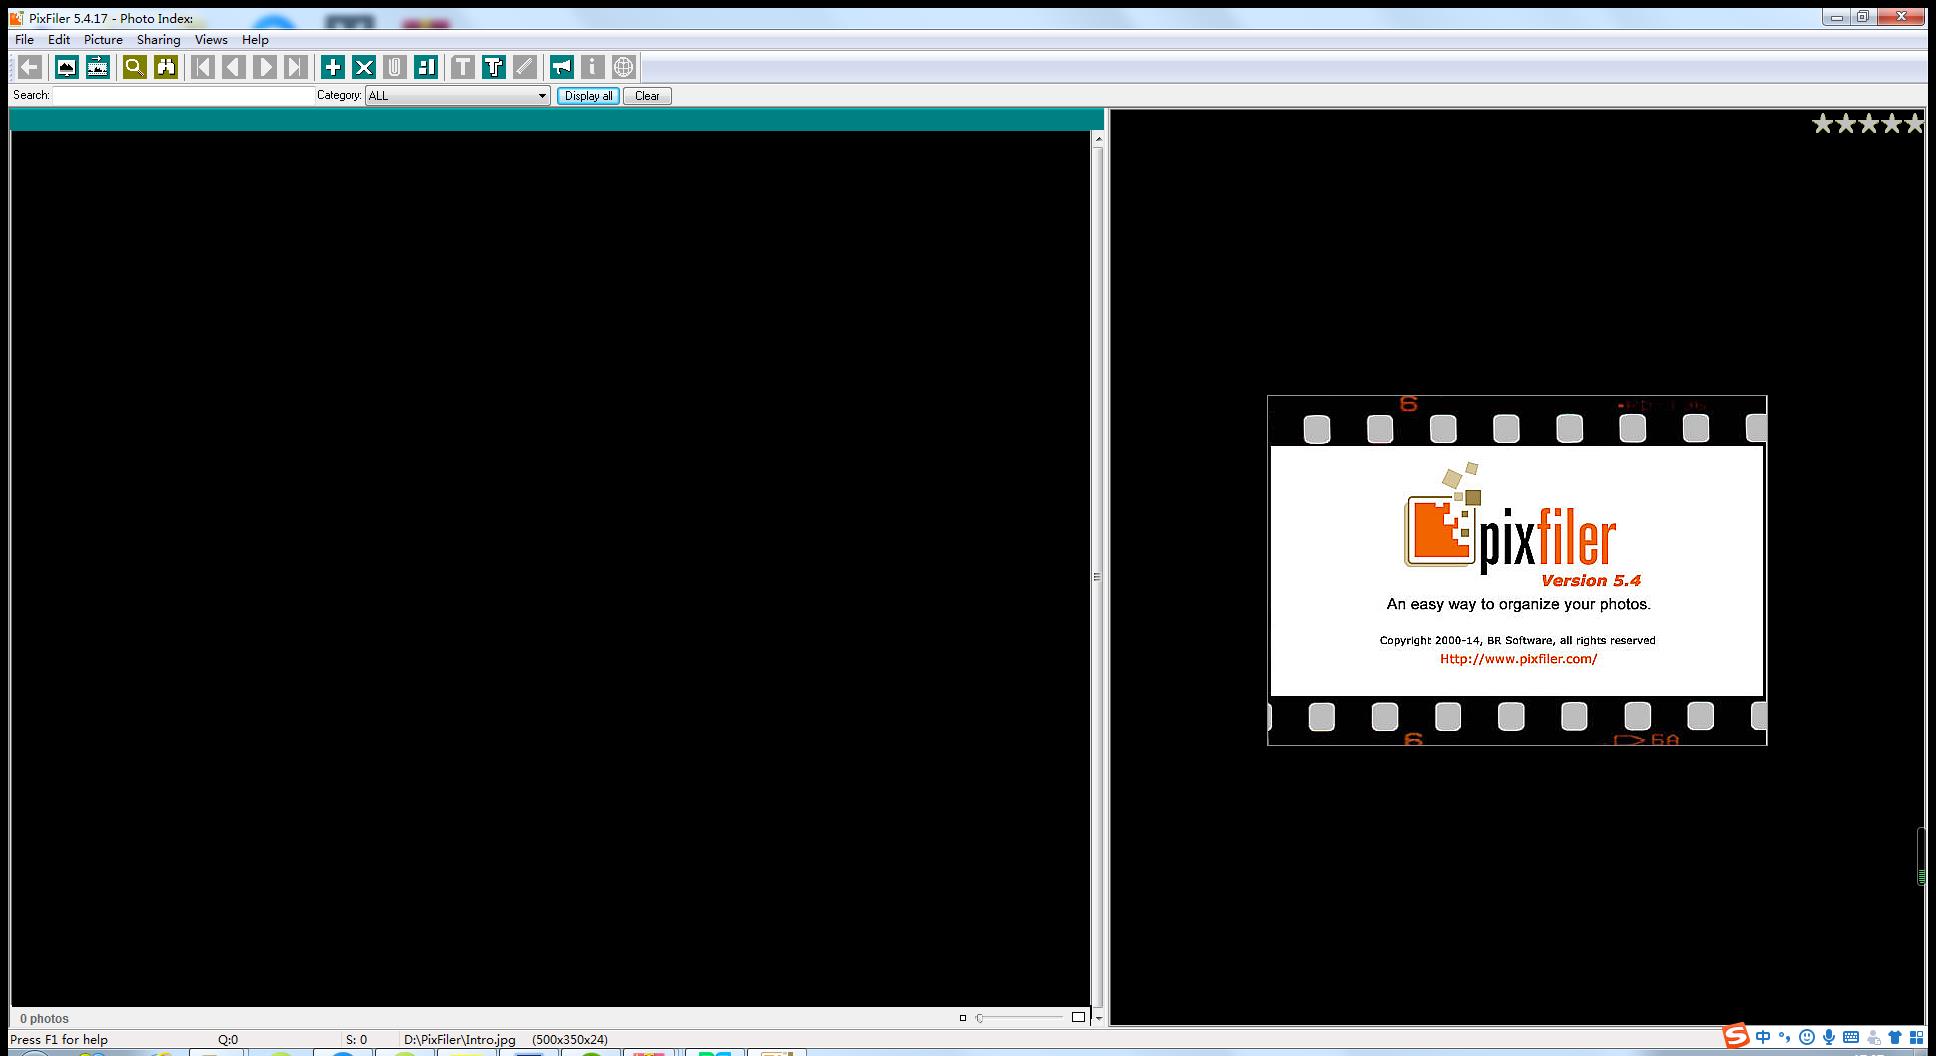Open full screen picture view icon

click(x=66, y=67)
